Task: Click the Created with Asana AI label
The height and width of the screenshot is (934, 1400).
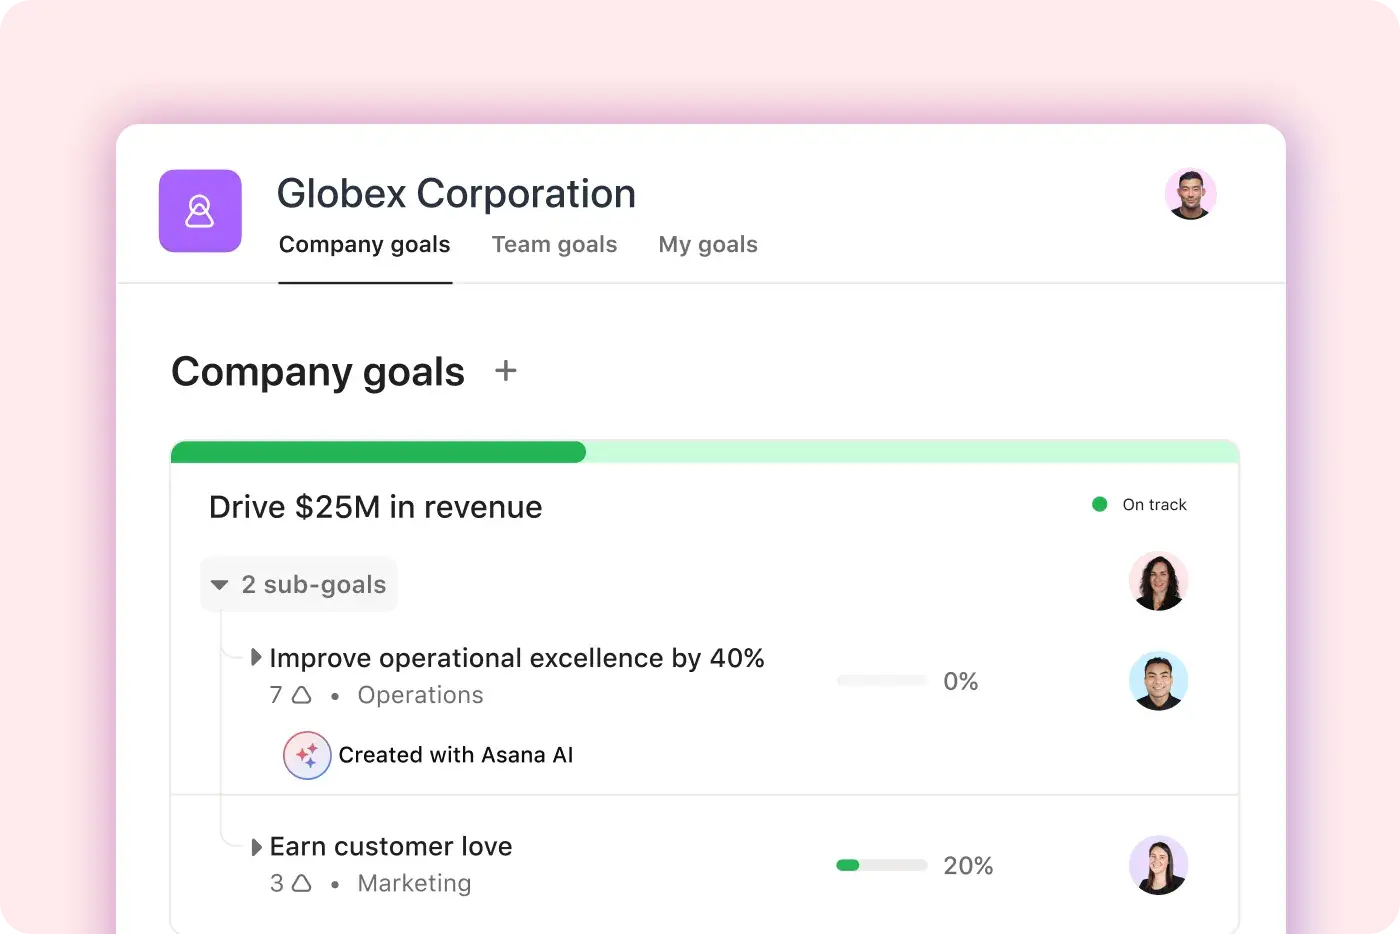Action: click(456, 755)
